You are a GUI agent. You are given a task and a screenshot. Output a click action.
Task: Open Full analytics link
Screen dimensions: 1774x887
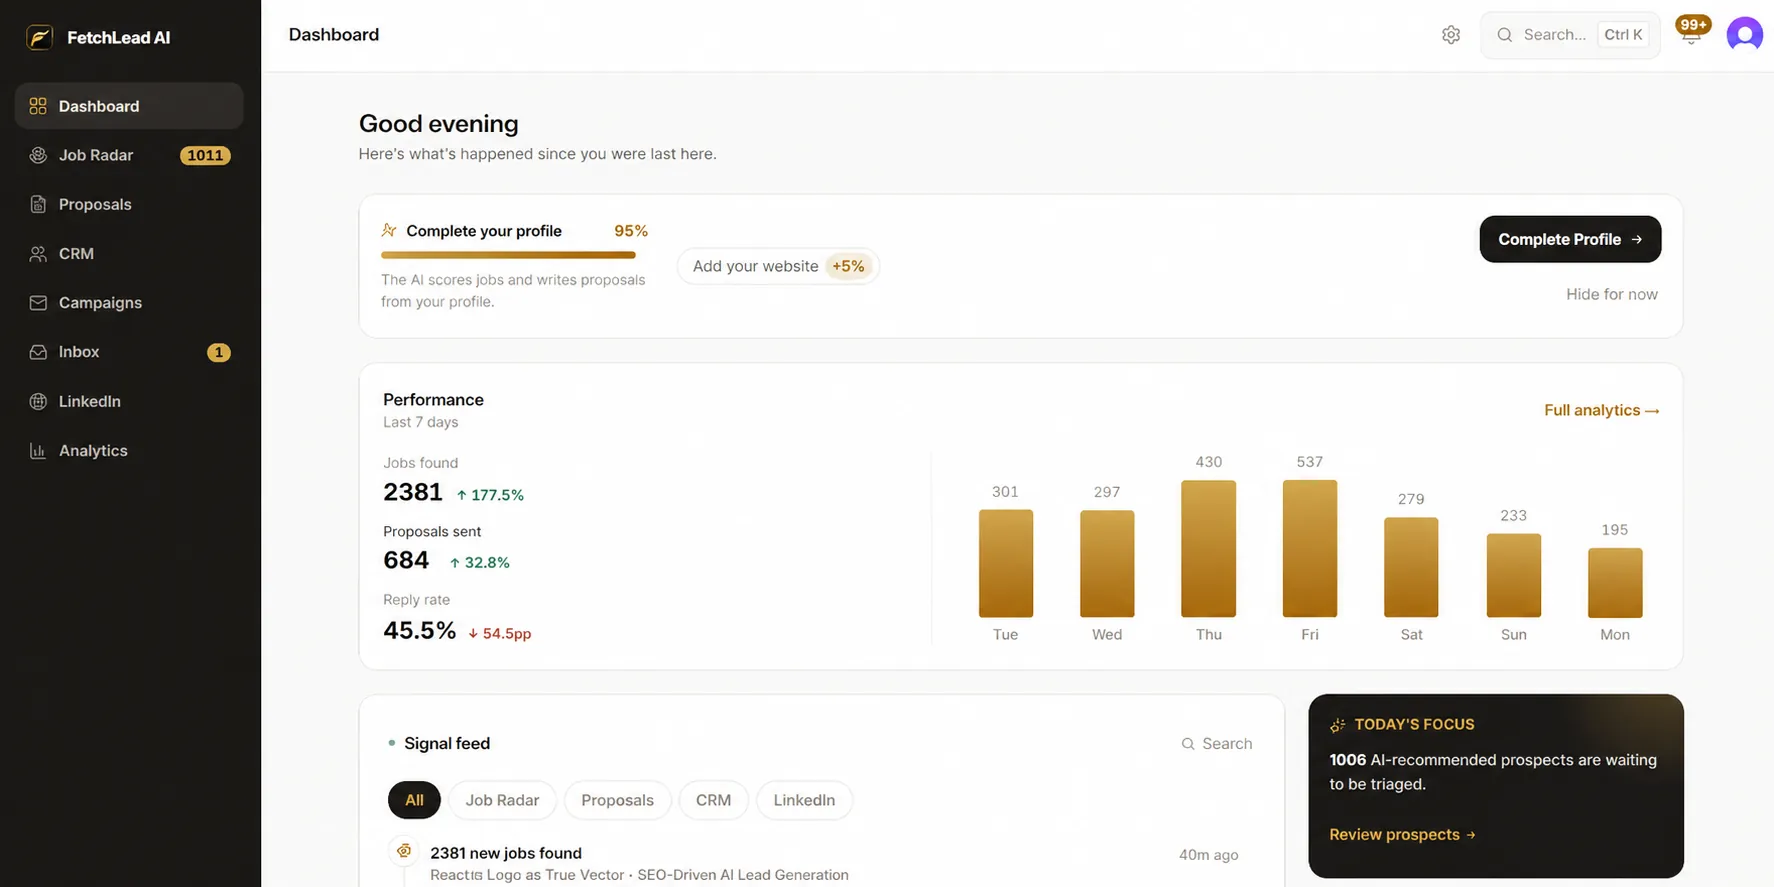(1601, 410)
